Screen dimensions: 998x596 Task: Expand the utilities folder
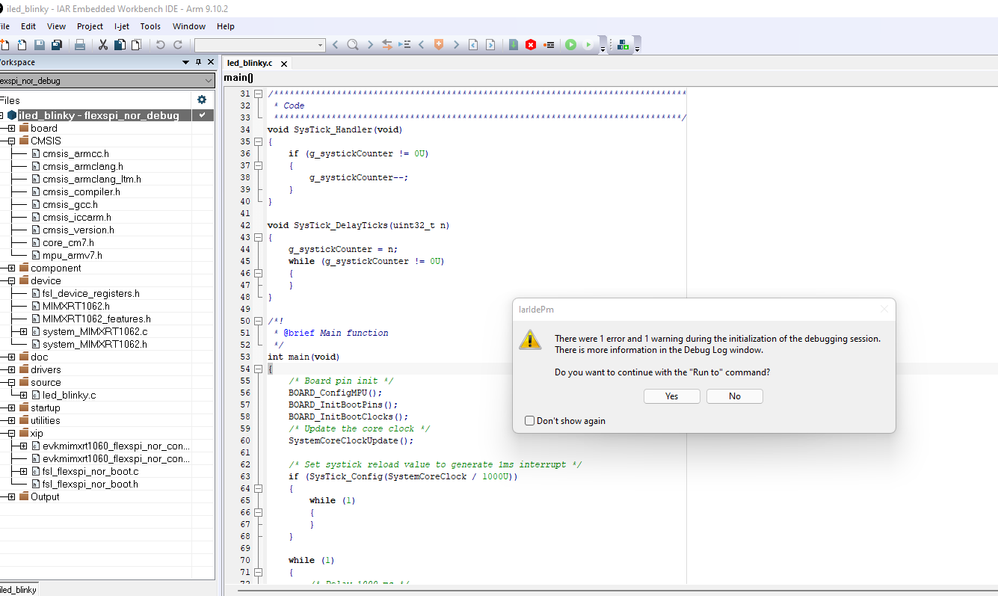coord(11,421)
